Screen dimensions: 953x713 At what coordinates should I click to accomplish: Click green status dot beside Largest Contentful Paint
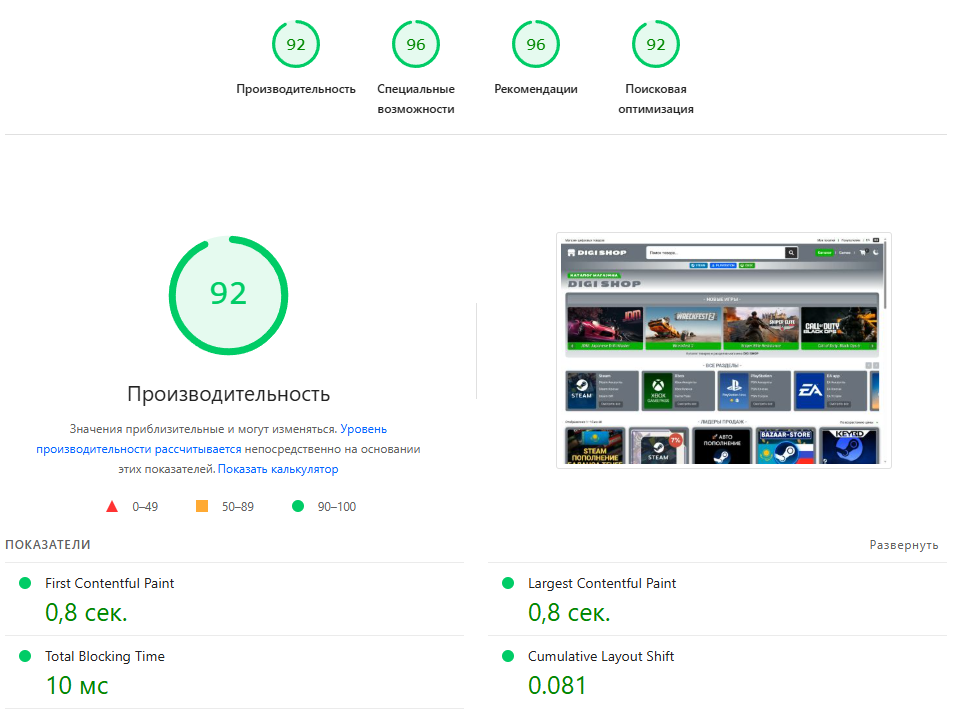point(508,583)
